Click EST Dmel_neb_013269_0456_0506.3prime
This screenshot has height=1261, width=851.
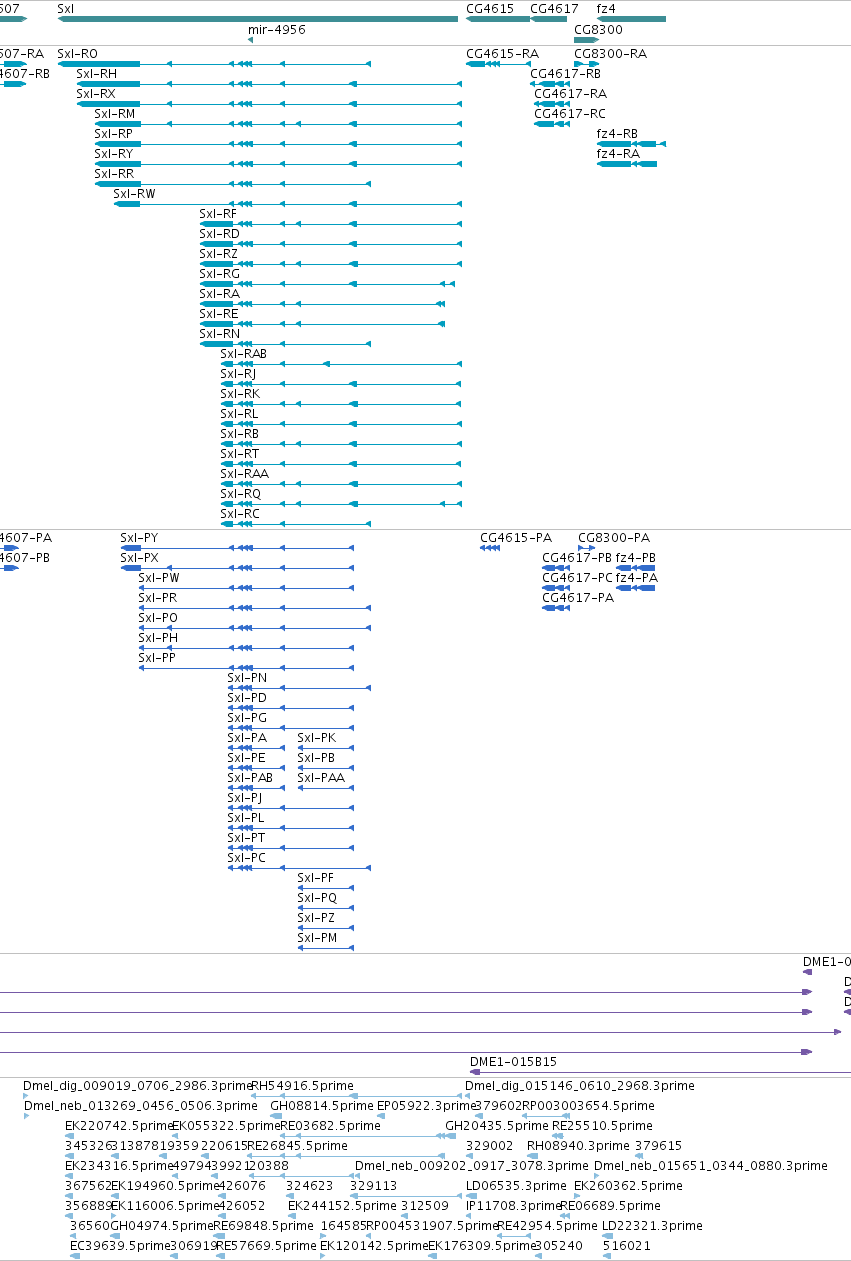140,1106
